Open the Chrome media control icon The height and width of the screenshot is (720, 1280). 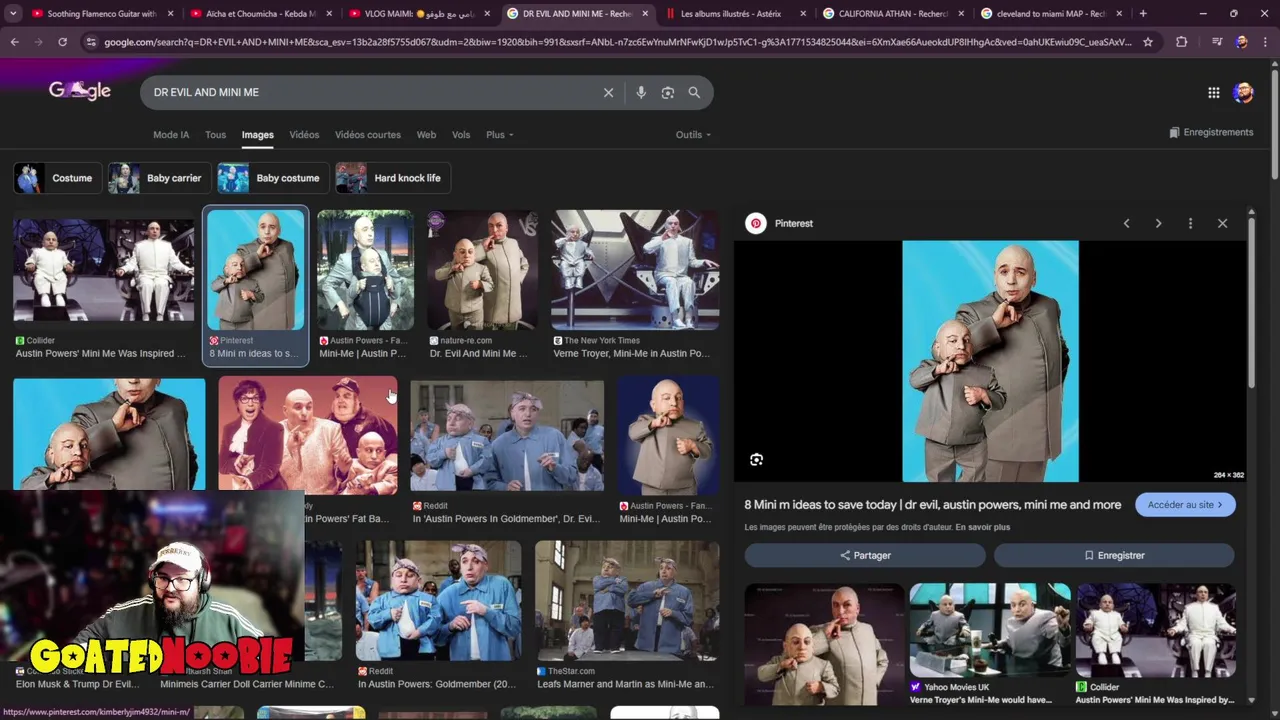(x=1217, y=42)
